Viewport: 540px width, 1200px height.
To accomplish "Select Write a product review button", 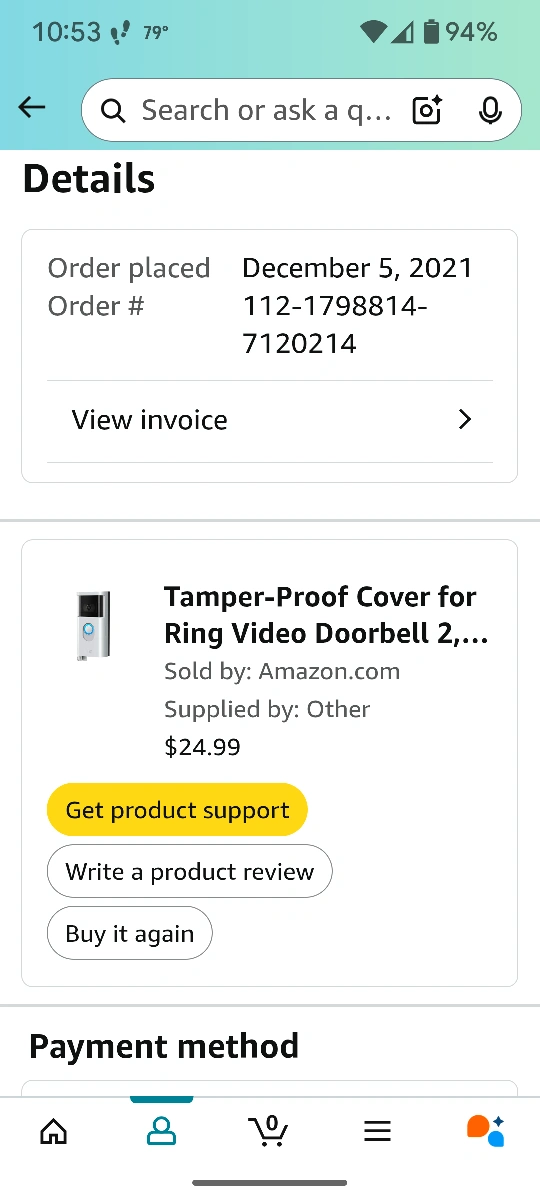I will [x=190, y=872].
